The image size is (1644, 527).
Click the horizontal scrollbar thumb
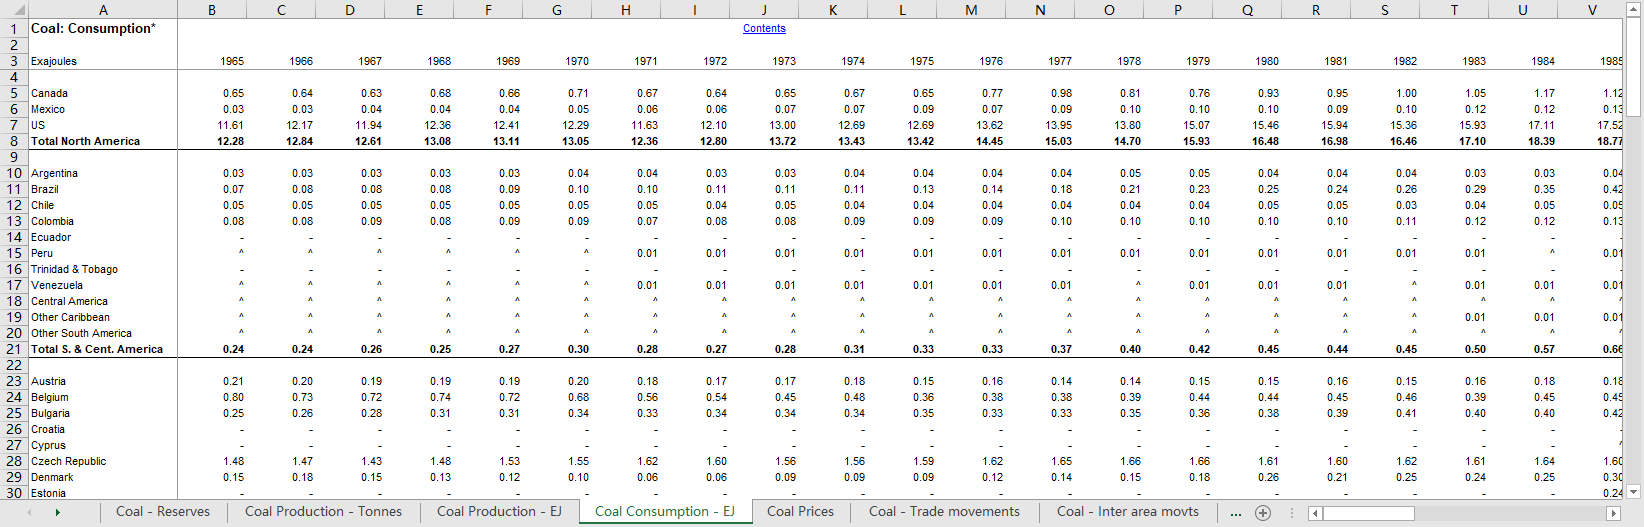click(x=1370, y=513)
